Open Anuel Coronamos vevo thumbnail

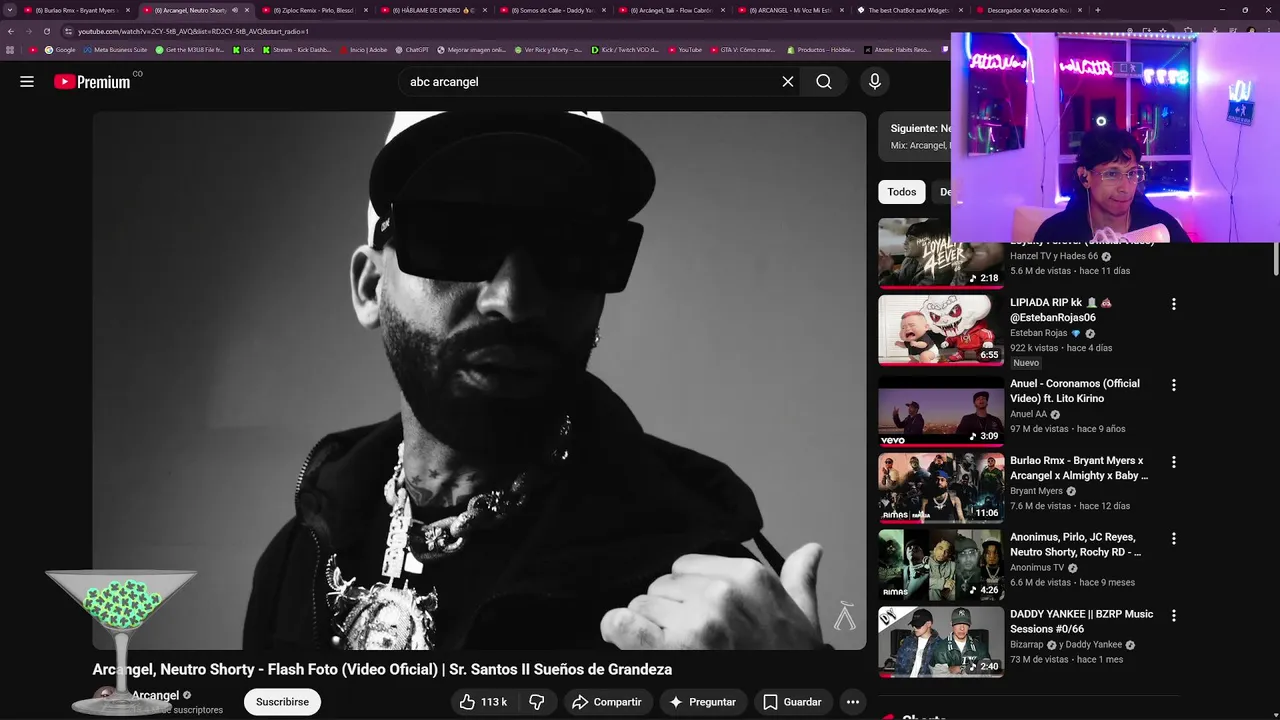click(941, 411)
